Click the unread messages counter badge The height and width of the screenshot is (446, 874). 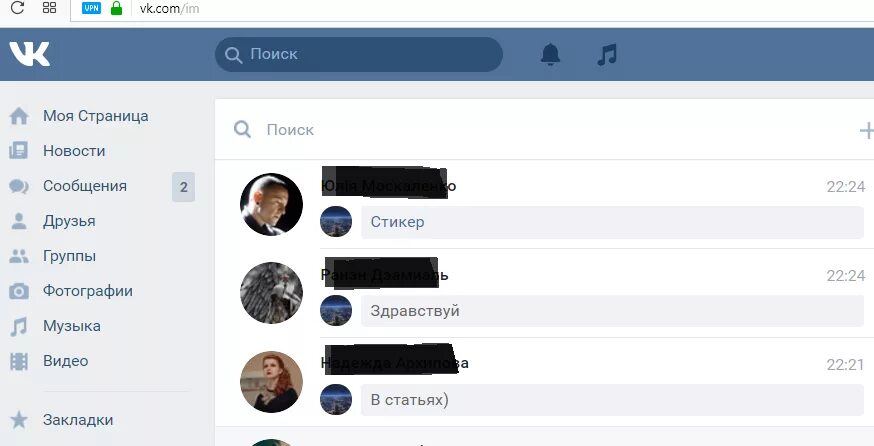click(x=183, y=187)
